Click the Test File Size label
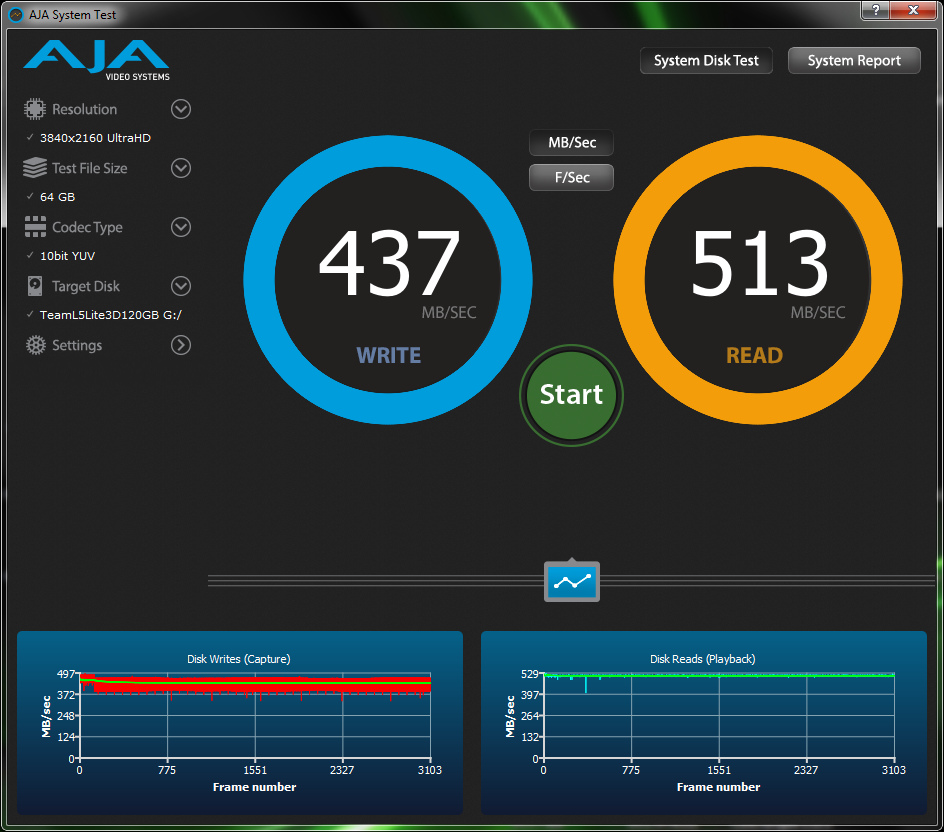The width and height of the screenshot is (944, 832). coord(90,168)
